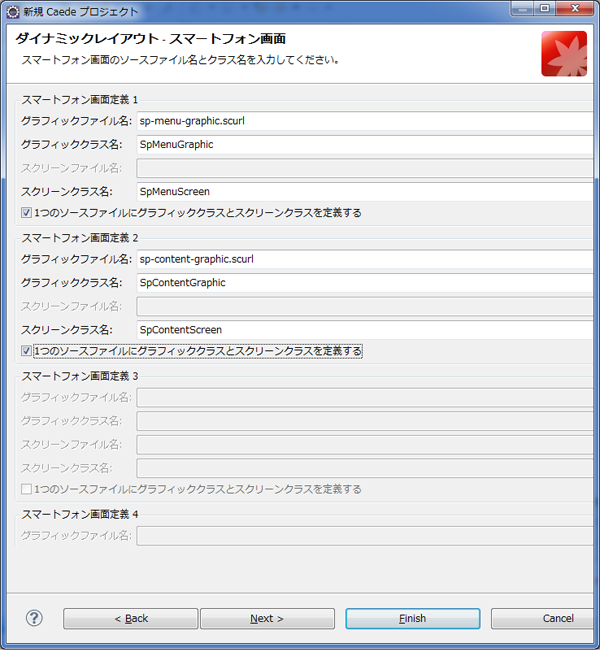Viewport: 600px width, 659px height.
Task: Click the help question mark icon
Action: tap(34, 618)
